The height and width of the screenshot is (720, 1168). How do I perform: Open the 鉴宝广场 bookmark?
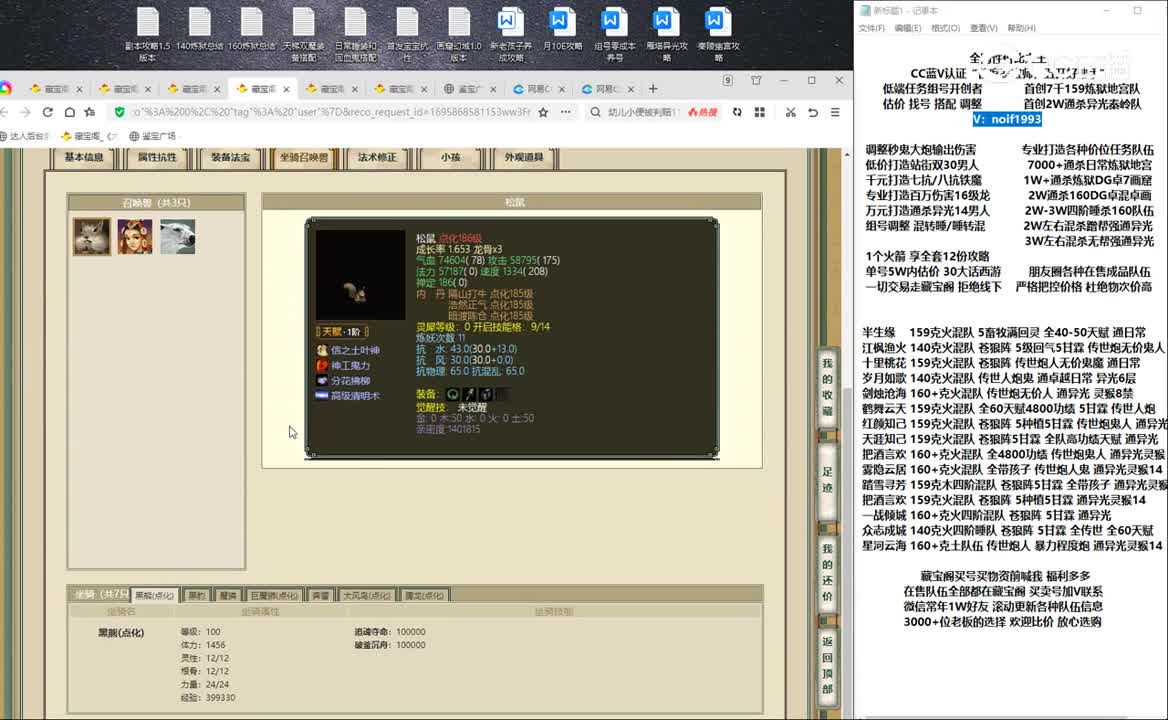pos(153,136)
